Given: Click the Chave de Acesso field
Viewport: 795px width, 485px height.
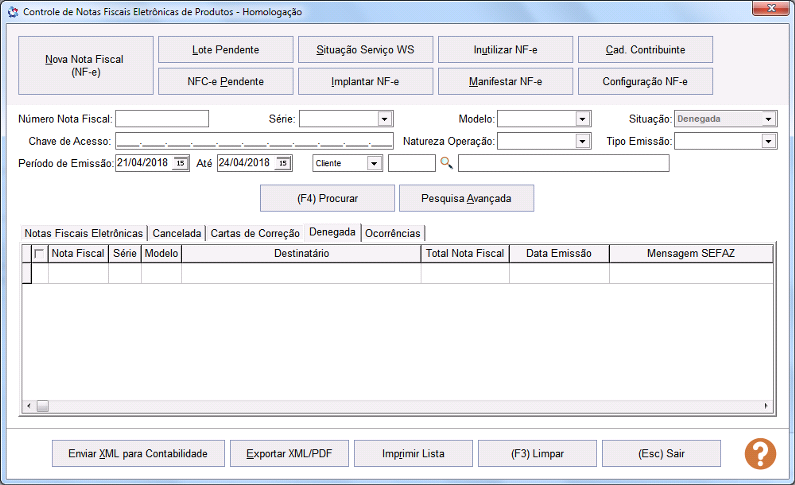Looking at the screenshot, I should (255, 141).
